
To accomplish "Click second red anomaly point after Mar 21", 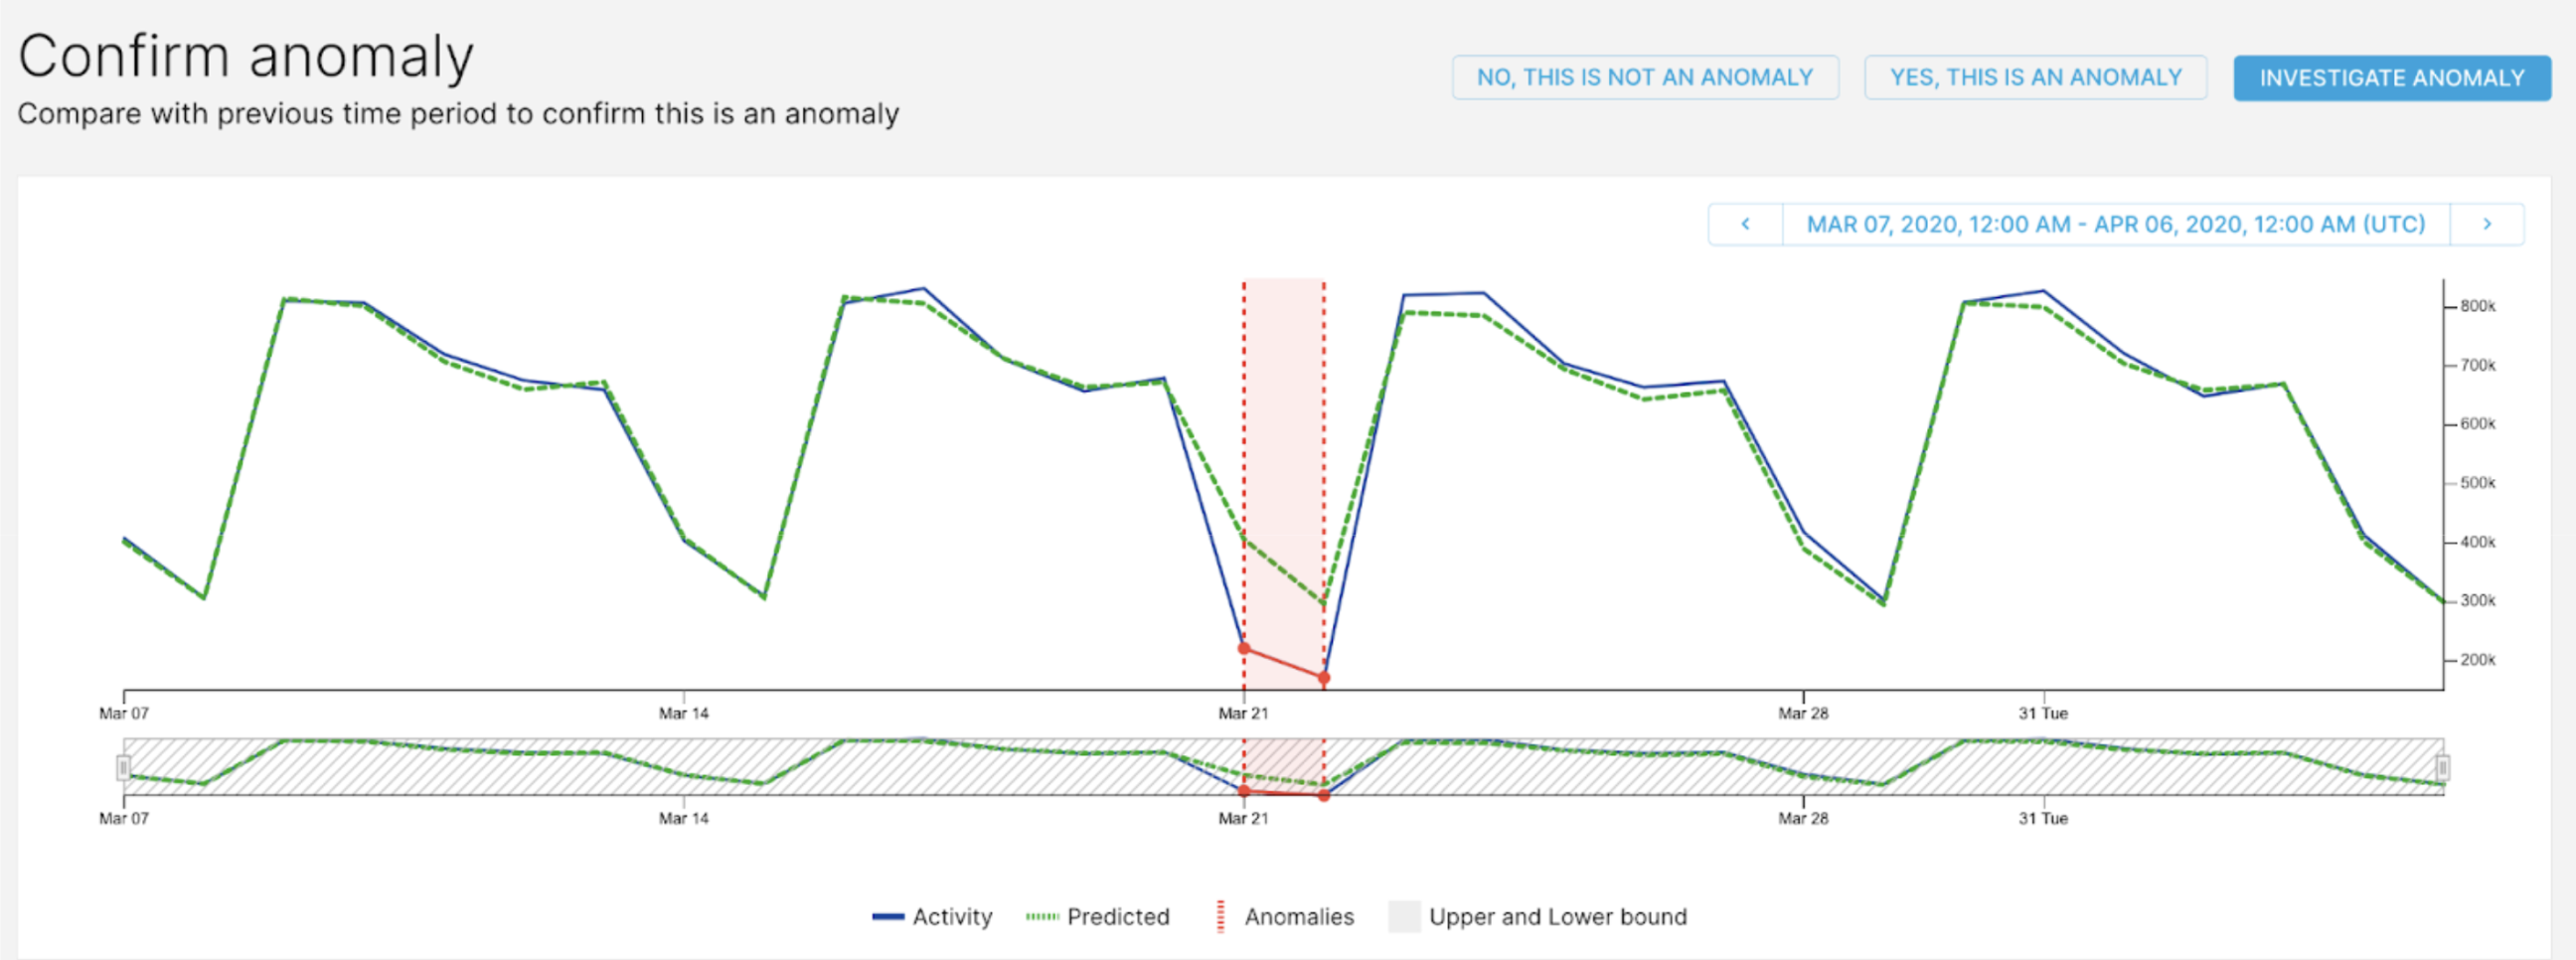I will click(x=1324, y=678).
